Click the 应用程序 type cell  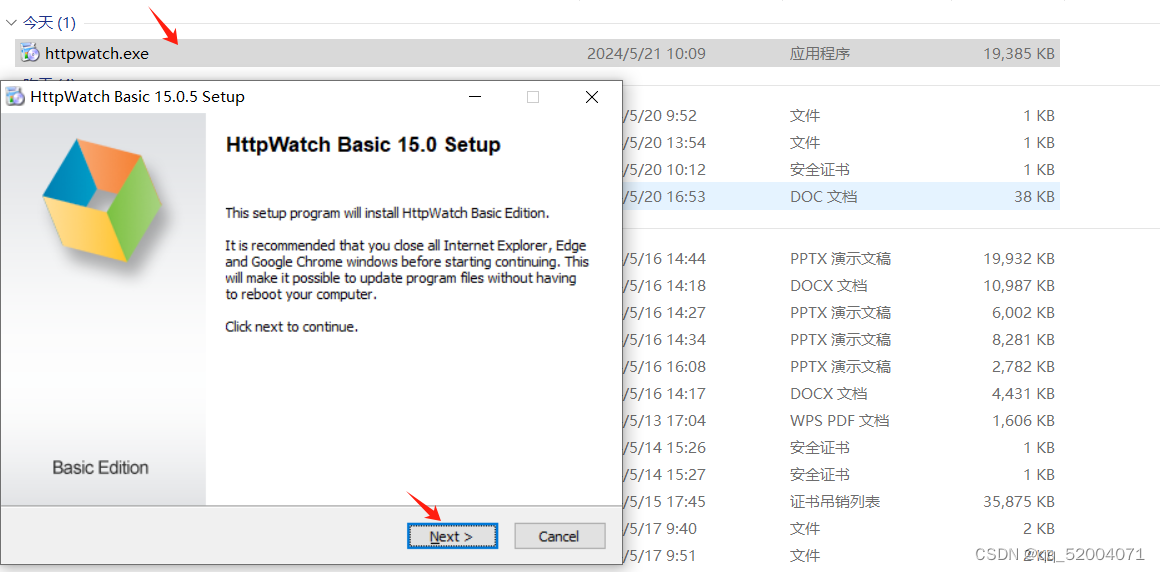point(819,53)
